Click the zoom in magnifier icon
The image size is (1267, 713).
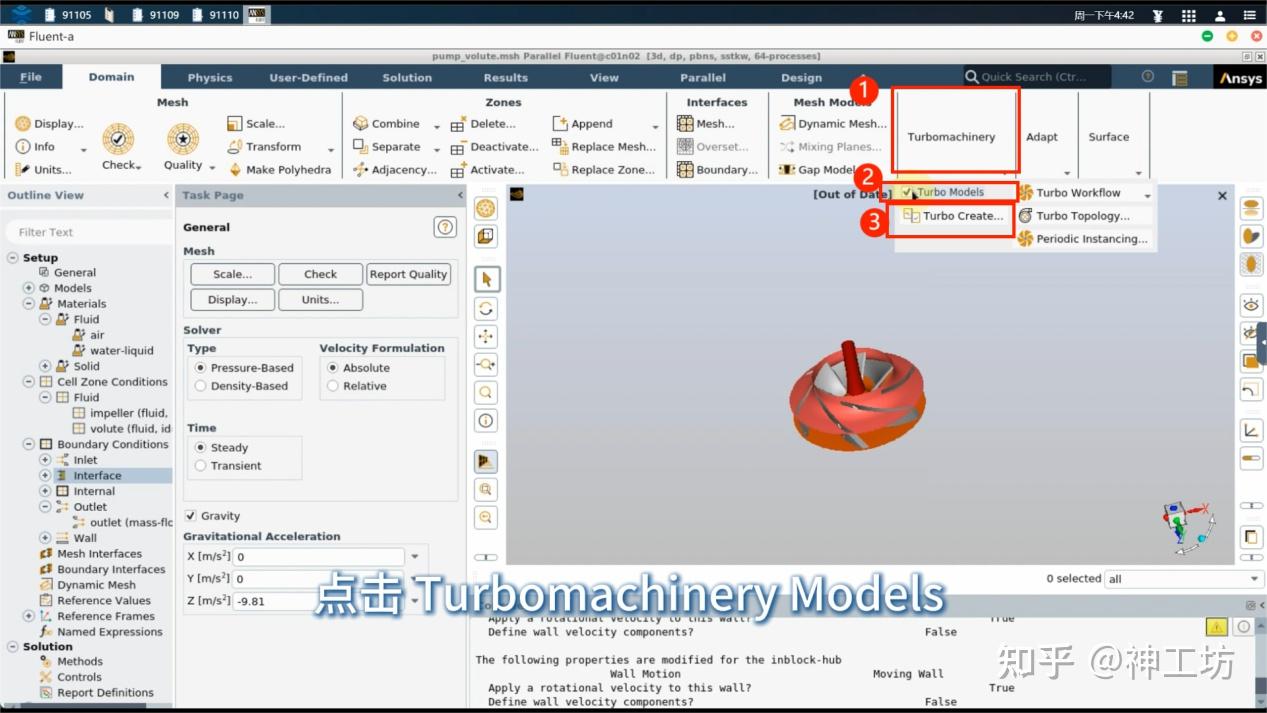tap(486, 489)
